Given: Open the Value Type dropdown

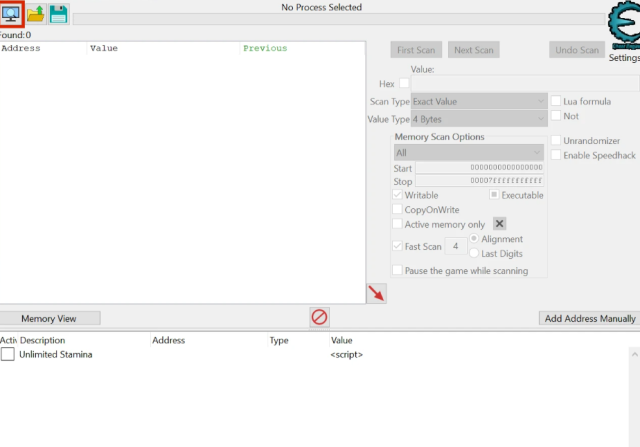Looking at the screenshot, I should tap(478, 119).
